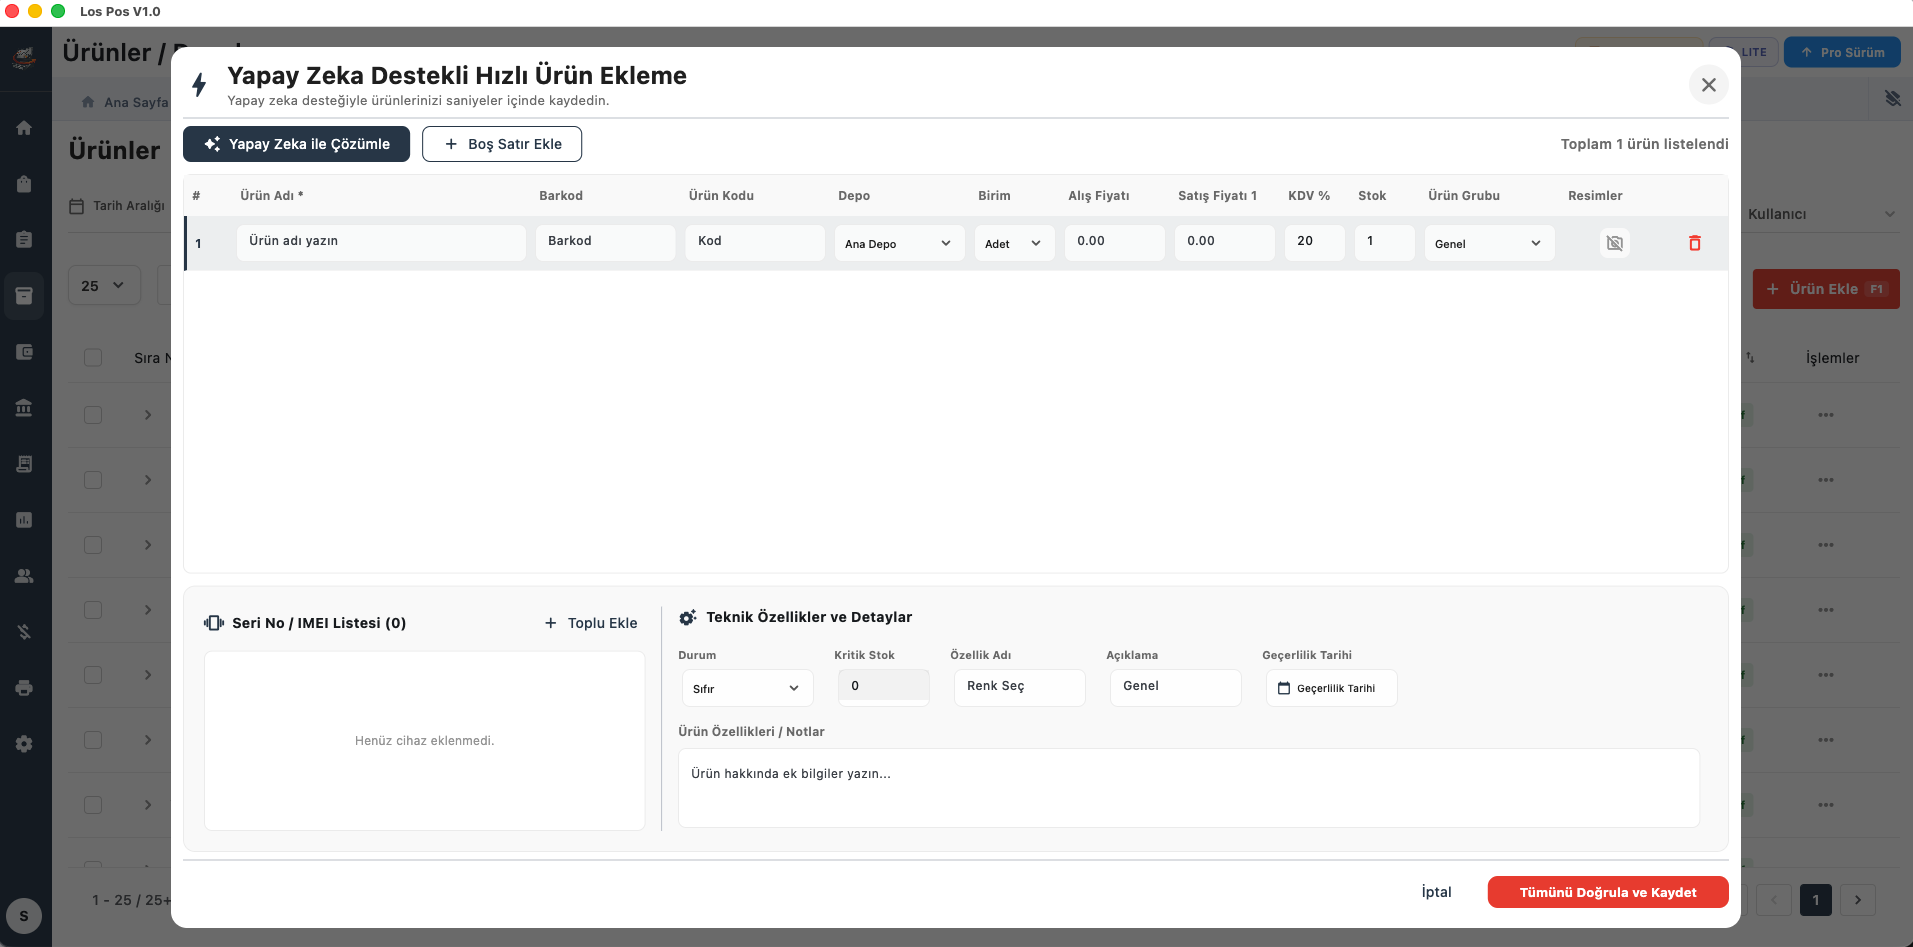This screenshot has width=1913, height=947.
Task: Close the quick product add dialog
Action: (1708, 85)
